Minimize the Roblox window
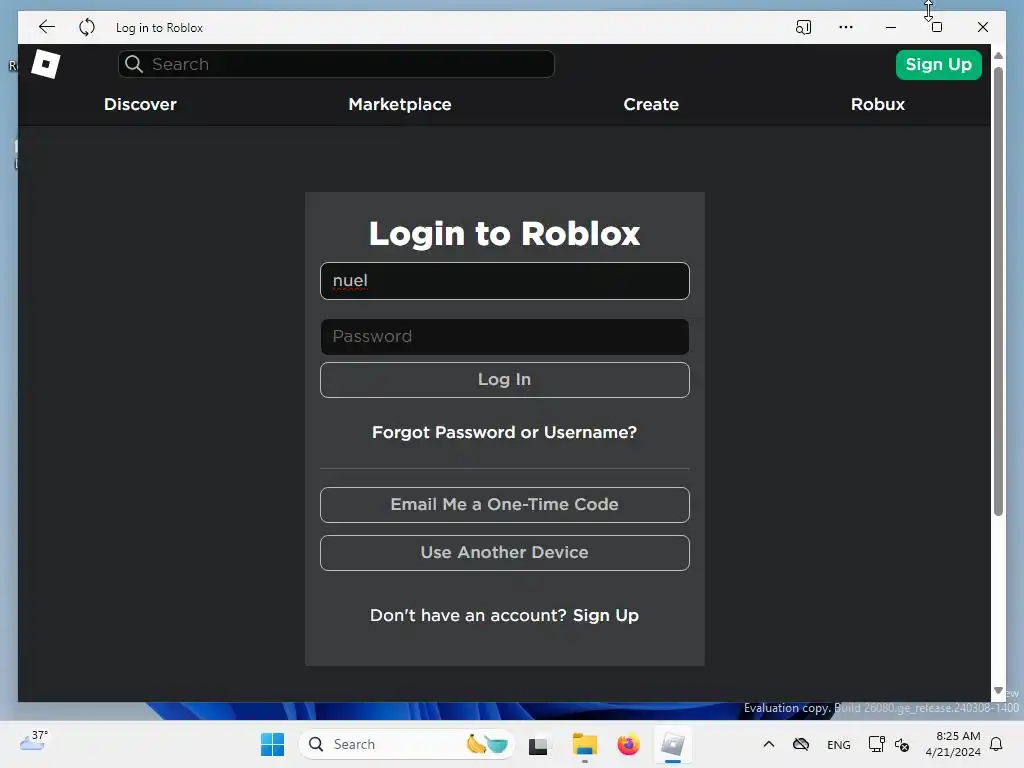The height and width of the screenshot is (768, 1024). click(x=891, y=27)
